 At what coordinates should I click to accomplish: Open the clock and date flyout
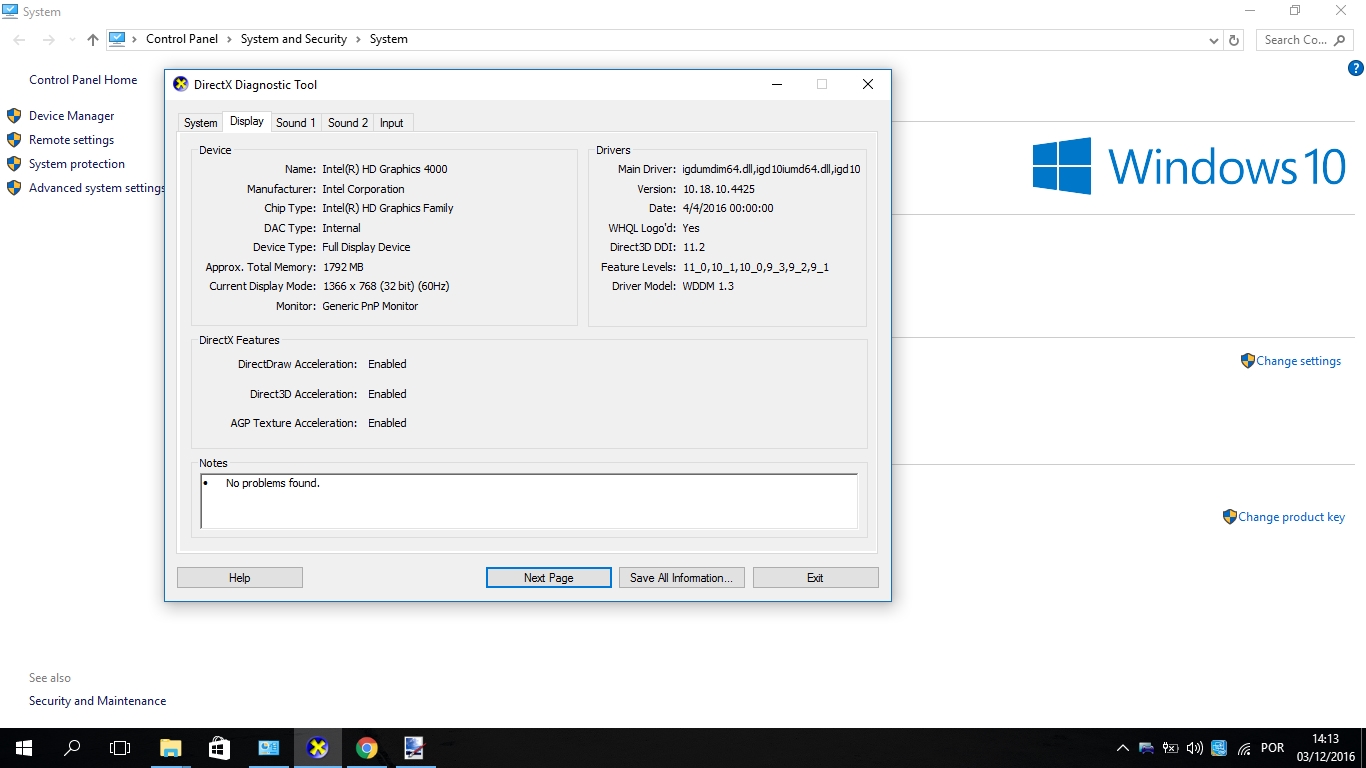[1325, 748]
